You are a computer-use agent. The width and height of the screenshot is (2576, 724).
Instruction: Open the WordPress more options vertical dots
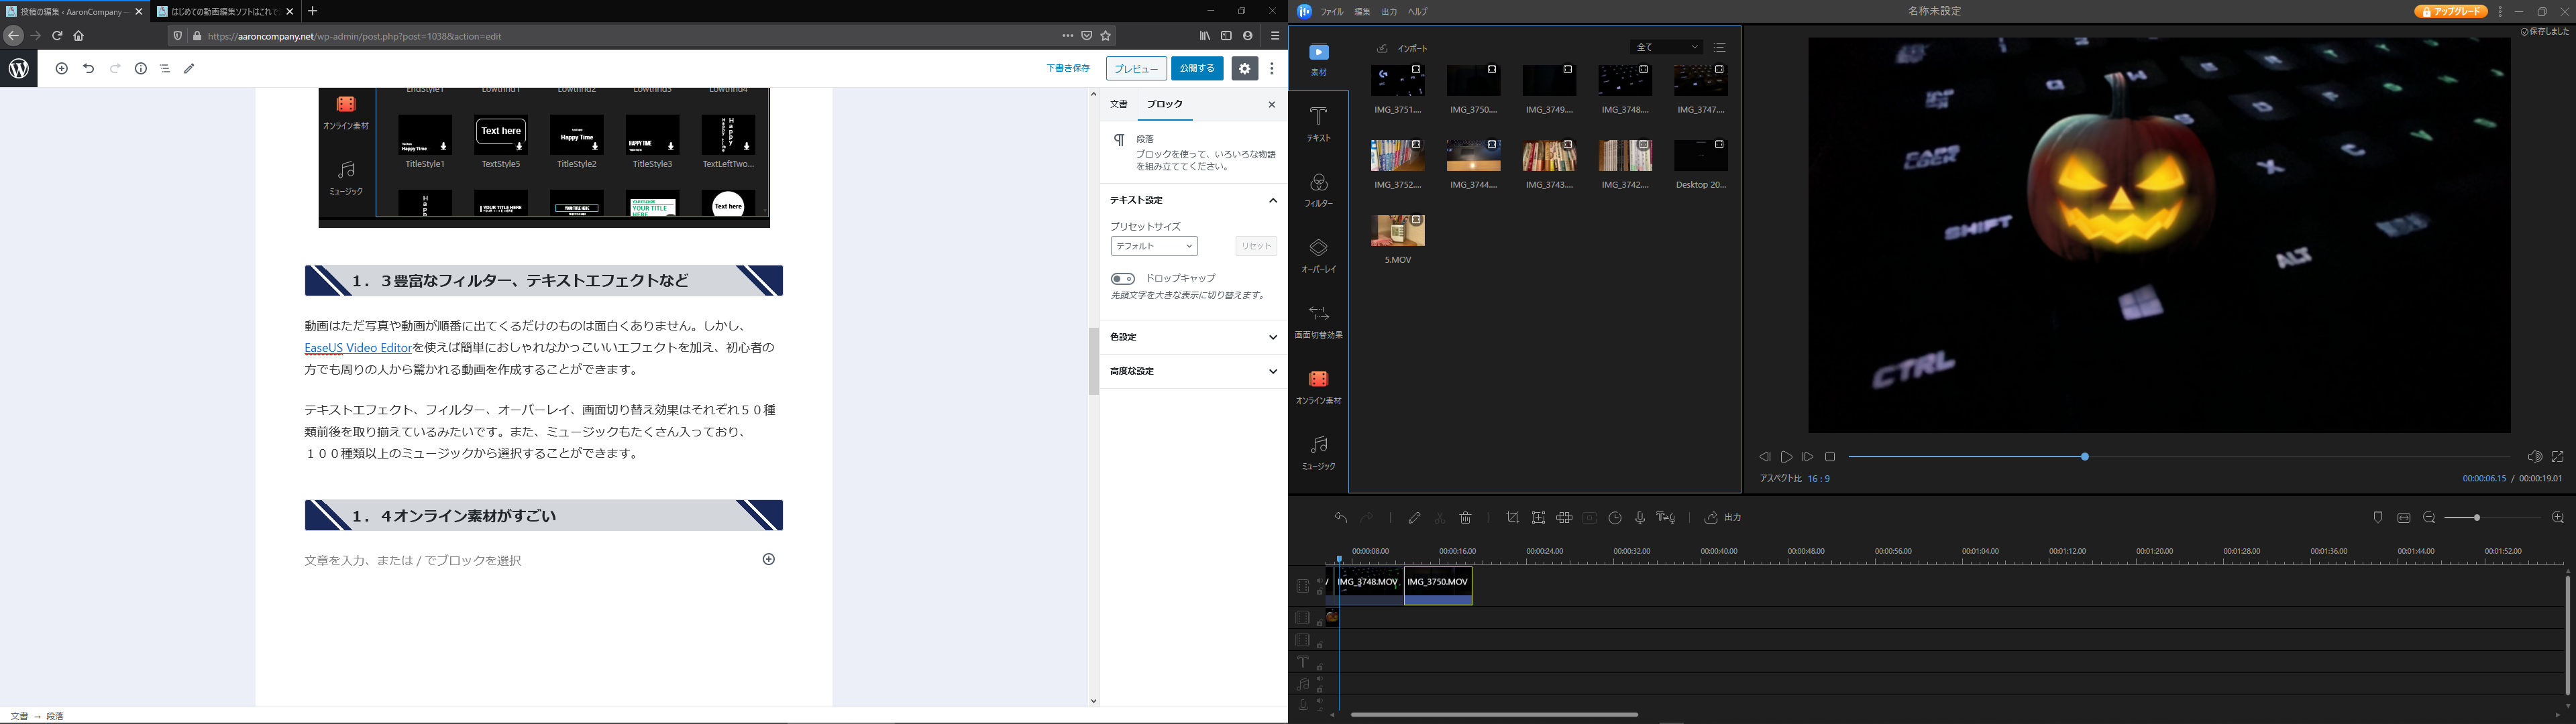click(1272, 68)
